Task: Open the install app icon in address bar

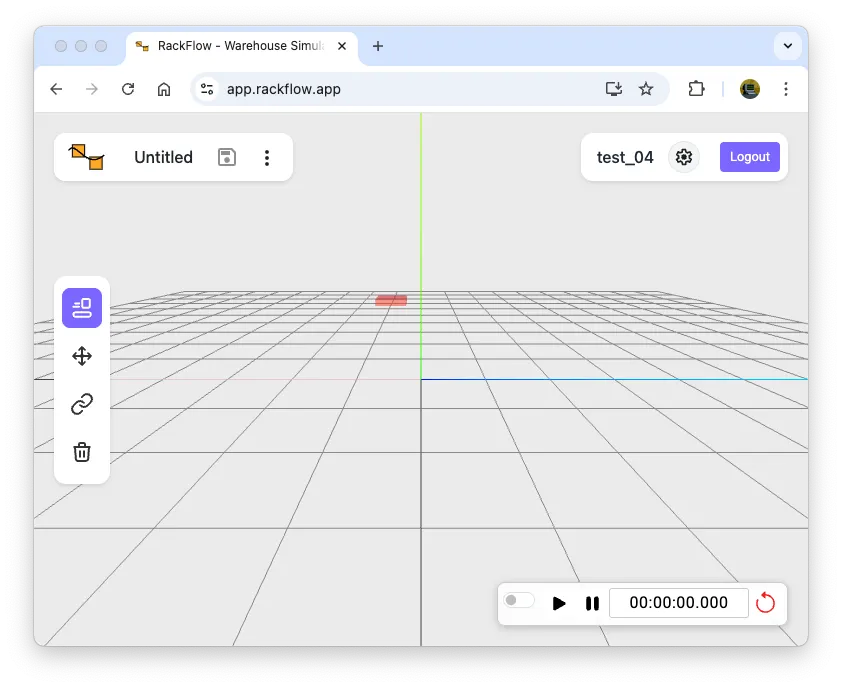Action: tap(613, 89)
